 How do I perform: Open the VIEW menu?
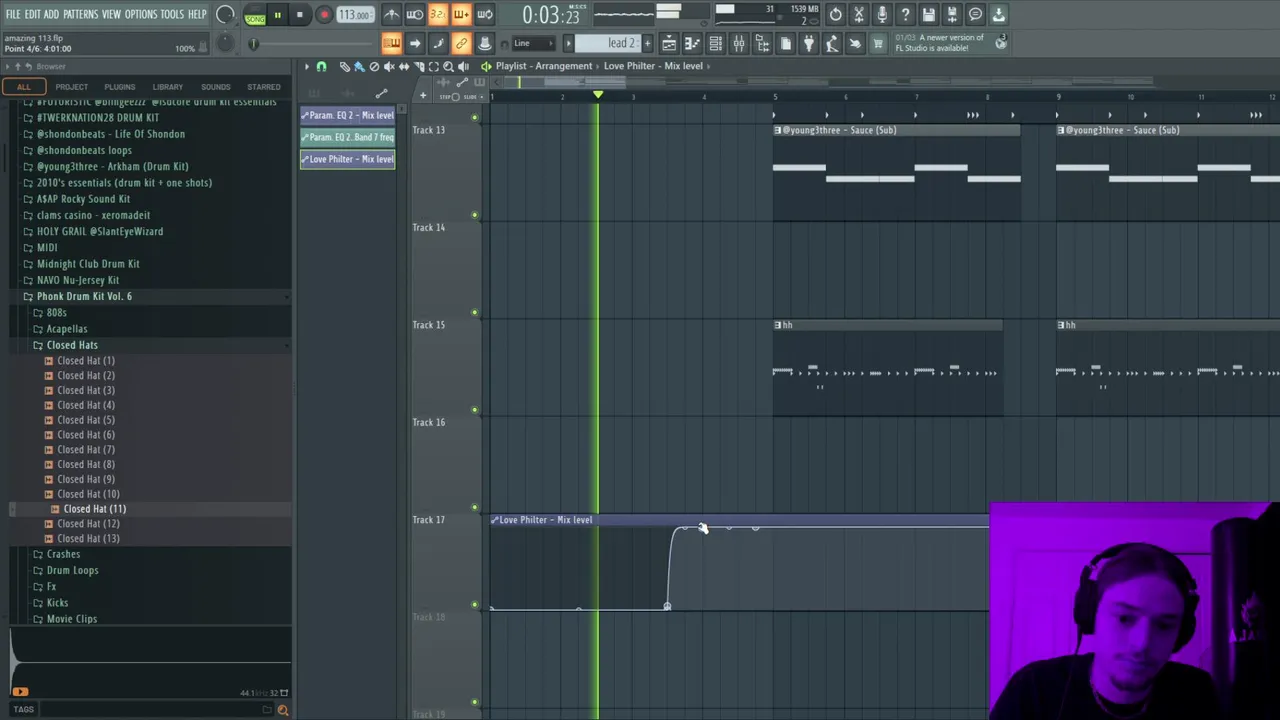tap(111, 14)
